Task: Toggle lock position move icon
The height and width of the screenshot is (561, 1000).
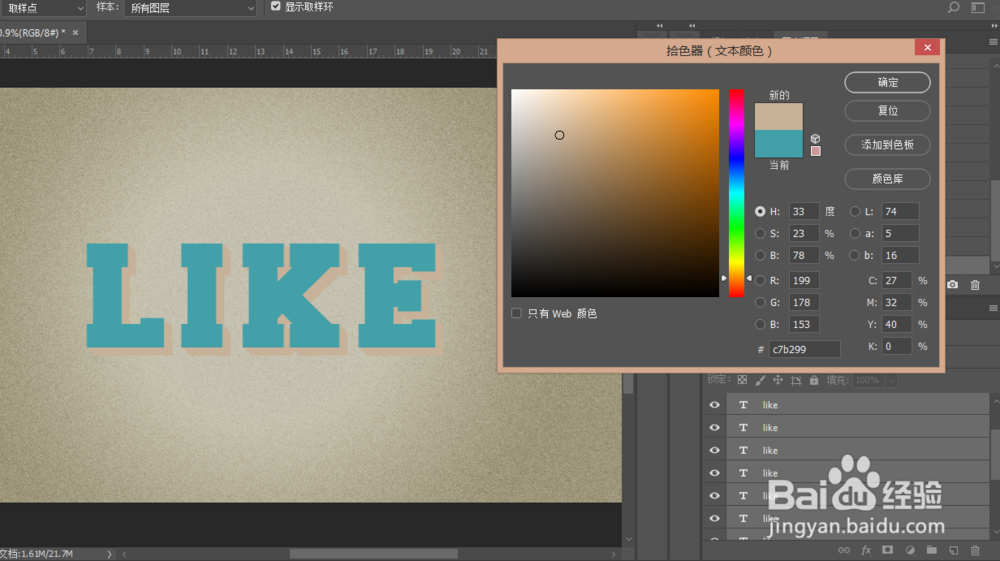Action: click(777, 380)
